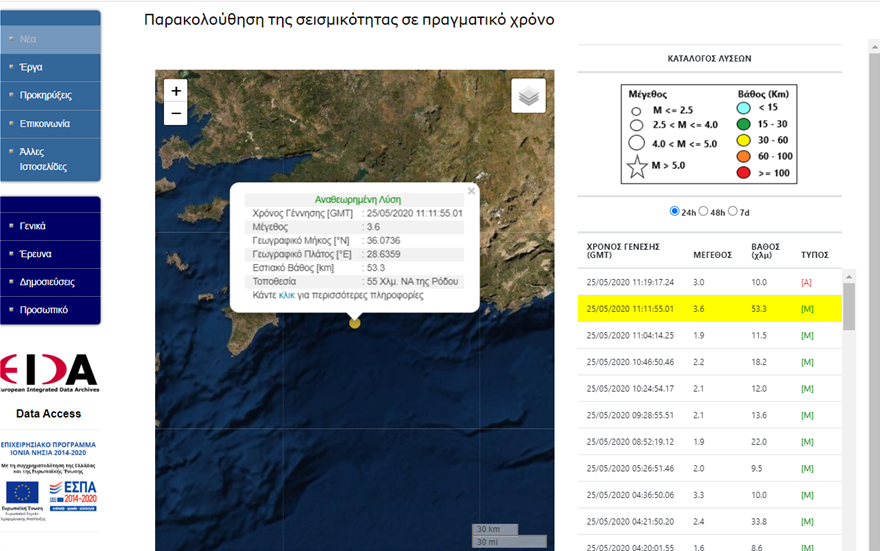This screenshot has height=551, width=880.
Task: Open the Επικοινωνία menu item
Action: point(51,123)
